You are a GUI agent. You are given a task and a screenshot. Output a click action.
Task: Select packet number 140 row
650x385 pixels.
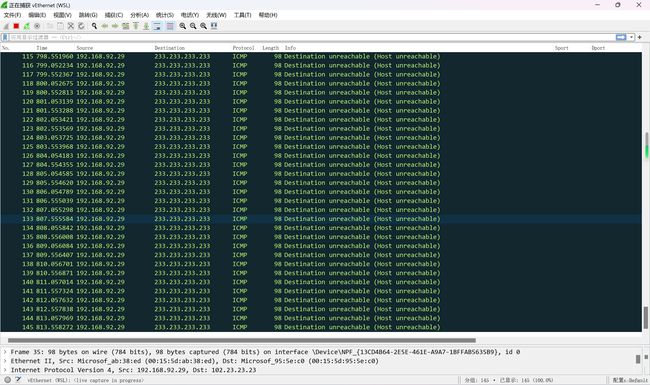click(x=321, y=282)
